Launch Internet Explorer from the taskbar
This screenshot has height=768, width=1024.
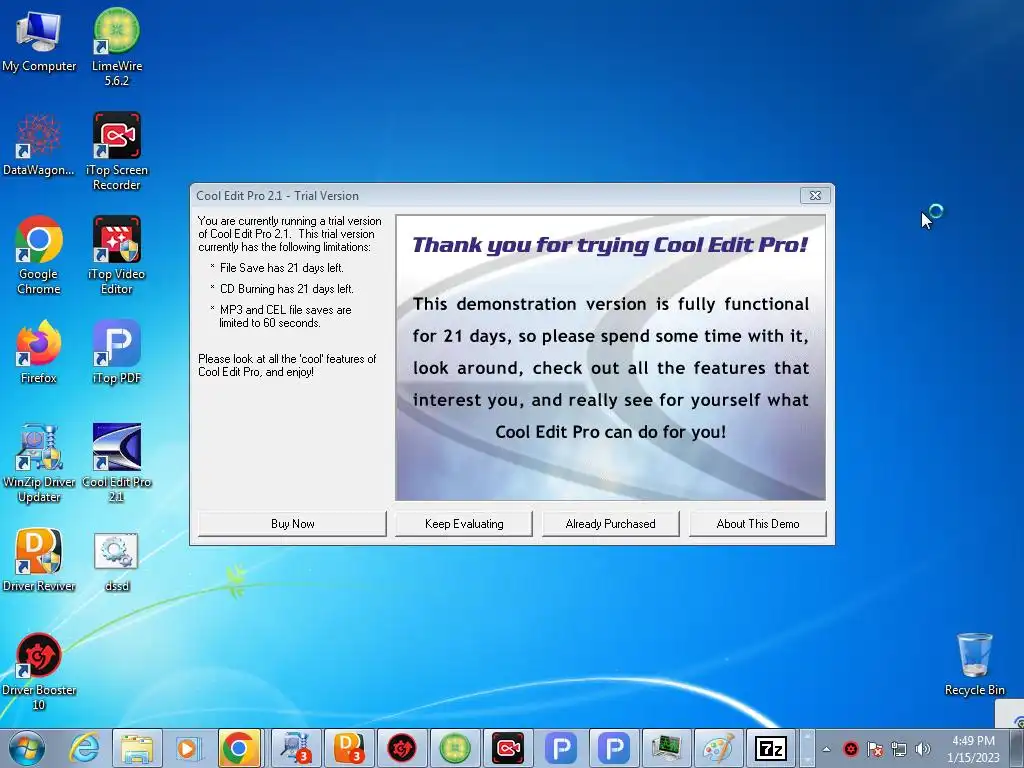coord(85,748)
